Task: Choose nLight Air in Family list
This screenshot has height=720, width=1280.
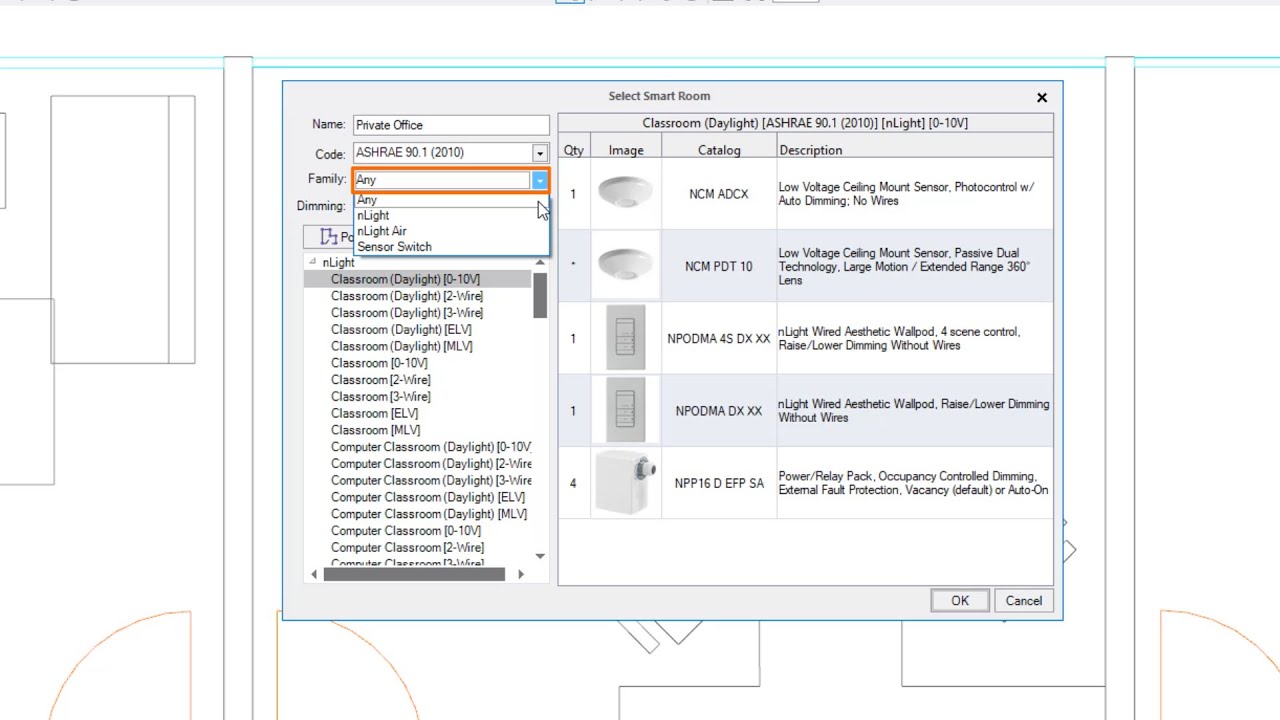Action: pyautogui.click(x=451, y=231)
